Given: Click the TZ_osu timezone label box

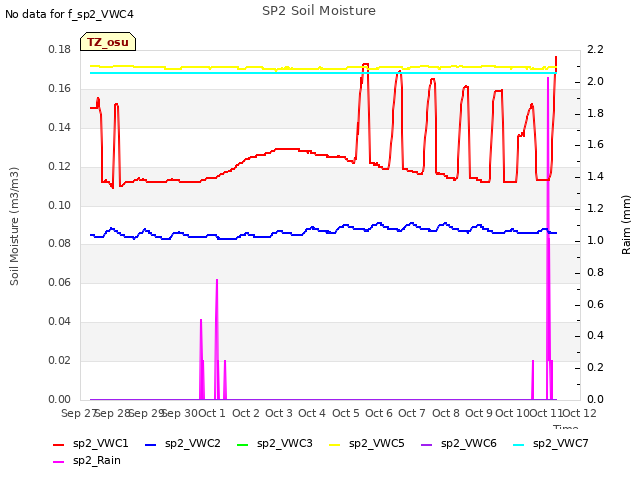Looking at the screenshot, I should [x=108, y=42].
